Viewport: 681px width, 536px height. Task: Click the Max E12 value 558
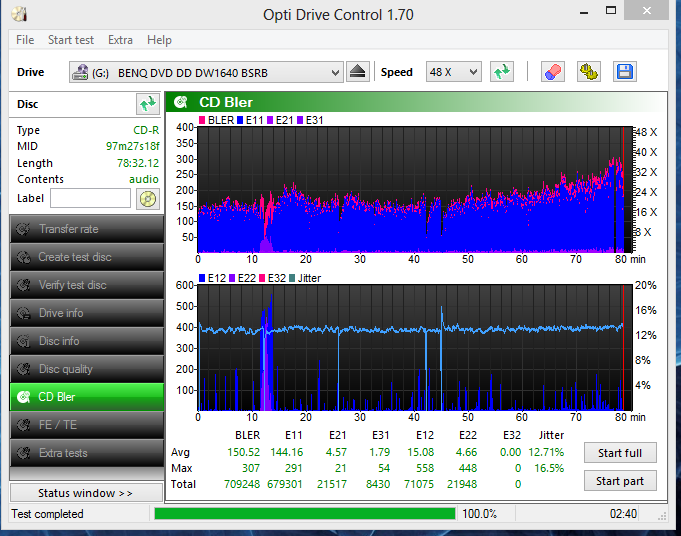click(425, 468)
